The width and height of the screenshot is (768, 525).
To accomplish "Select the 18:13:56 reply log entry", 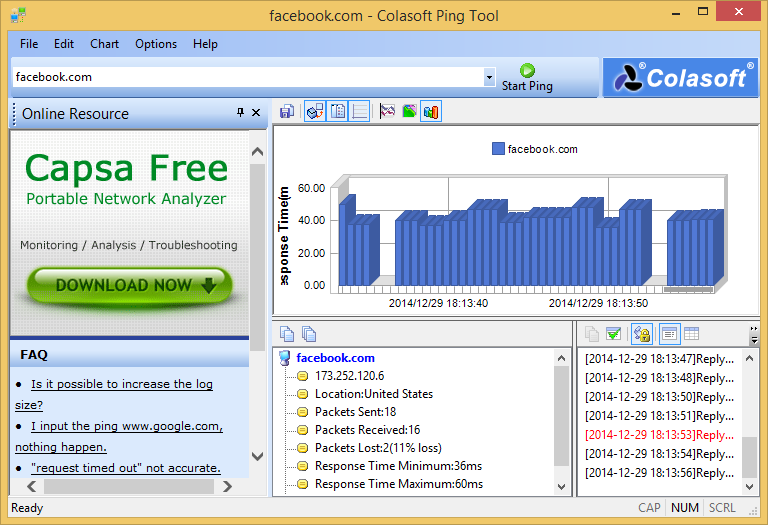I will 659,473.
